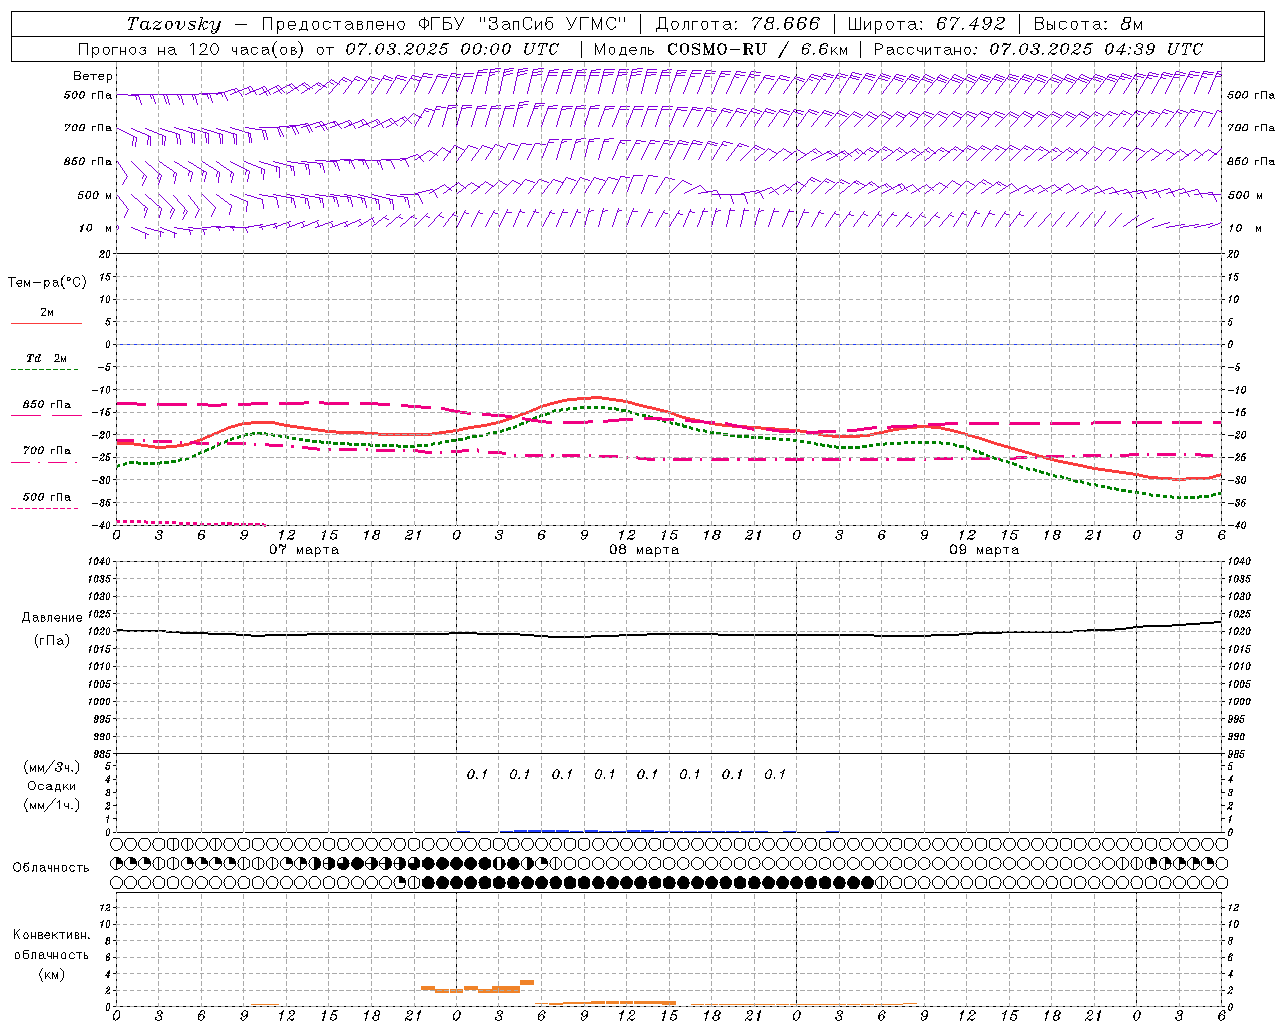Click the solid line sample under 2м legend

click(x=46, y=323)
